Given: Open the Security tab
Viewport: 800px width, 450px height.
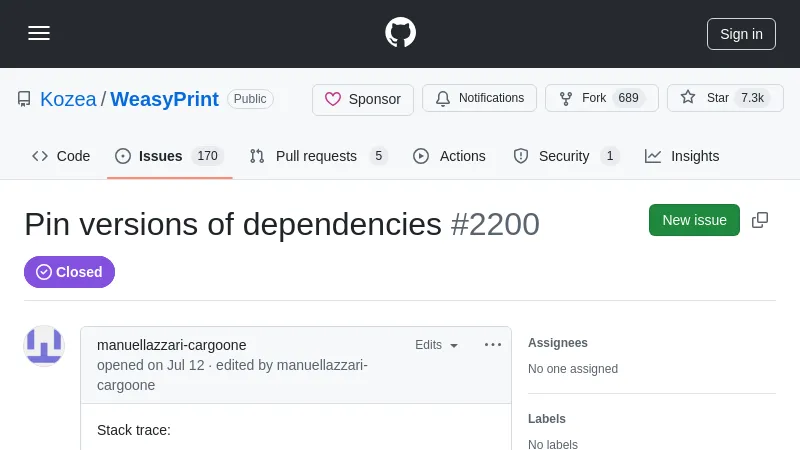Looking at the screenshot, I should 565,156.
